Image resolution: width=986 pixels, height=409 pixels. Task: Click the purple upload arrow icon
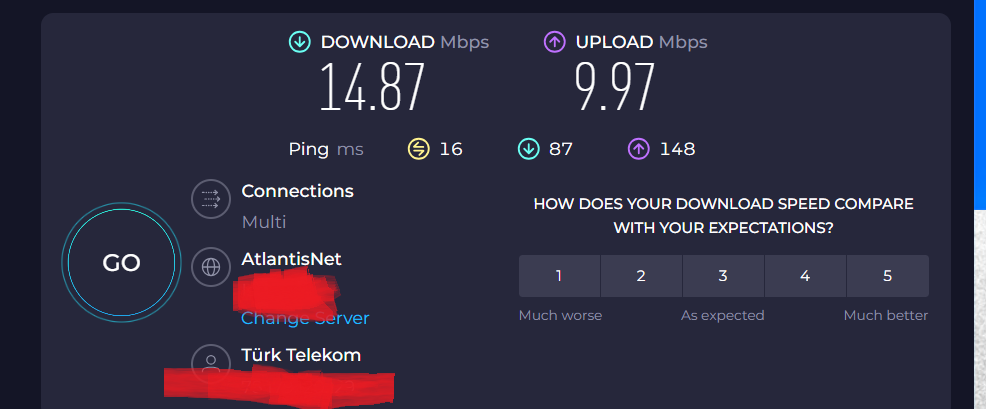[x=554, y=42]
